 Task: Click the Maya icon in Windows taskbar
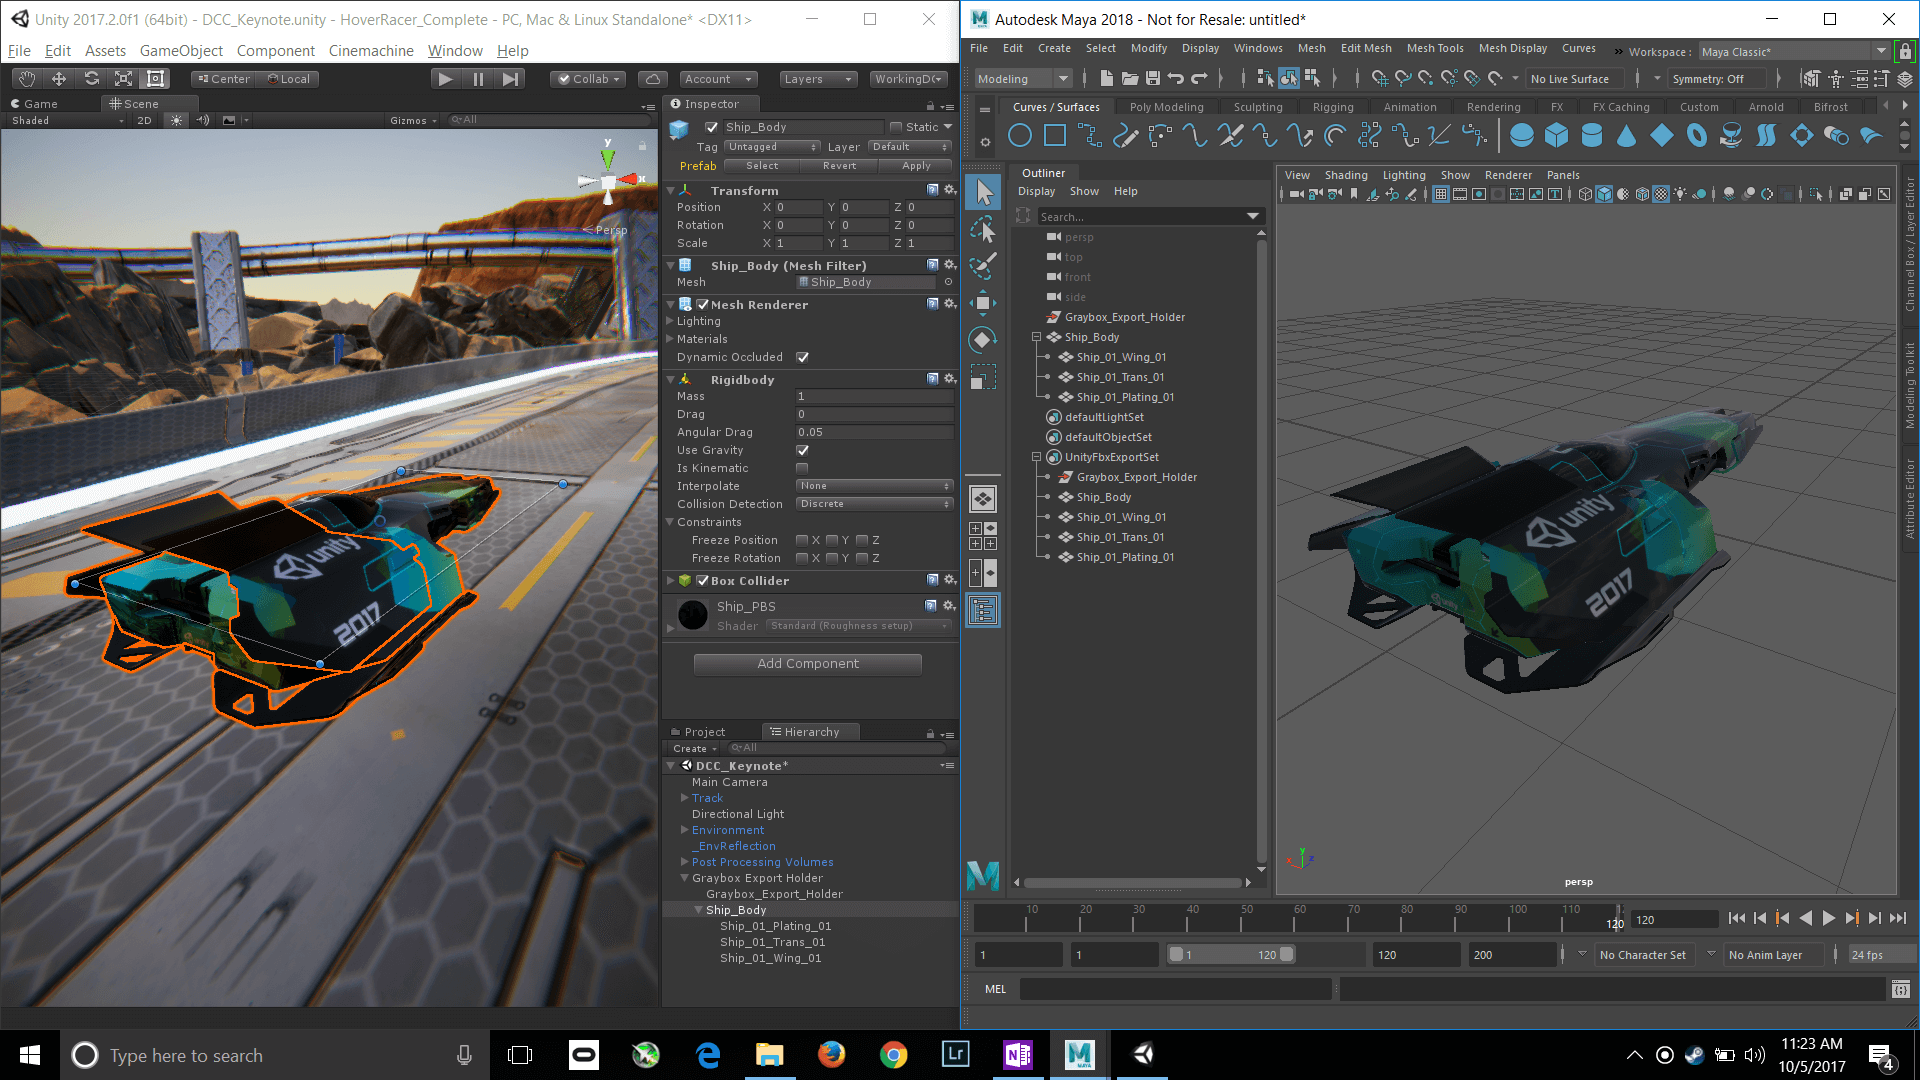[x=1080, y=1054]
